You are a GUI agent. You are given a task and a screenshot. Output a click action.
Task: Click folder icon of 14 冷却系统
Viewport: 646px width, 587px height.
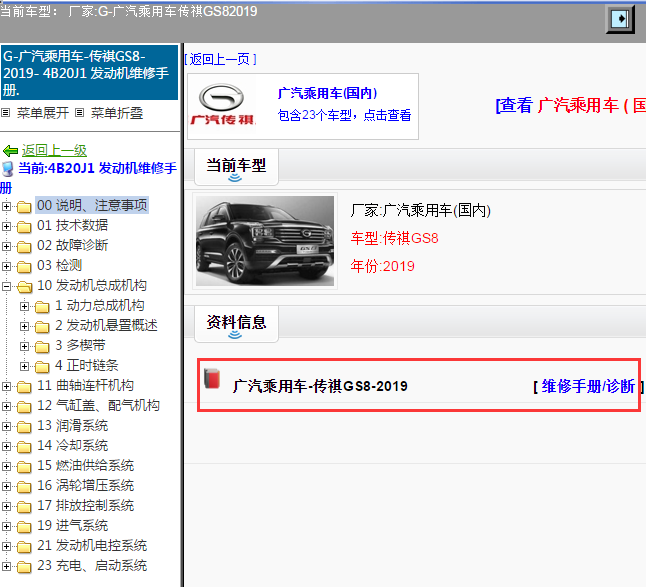point(24,447)
